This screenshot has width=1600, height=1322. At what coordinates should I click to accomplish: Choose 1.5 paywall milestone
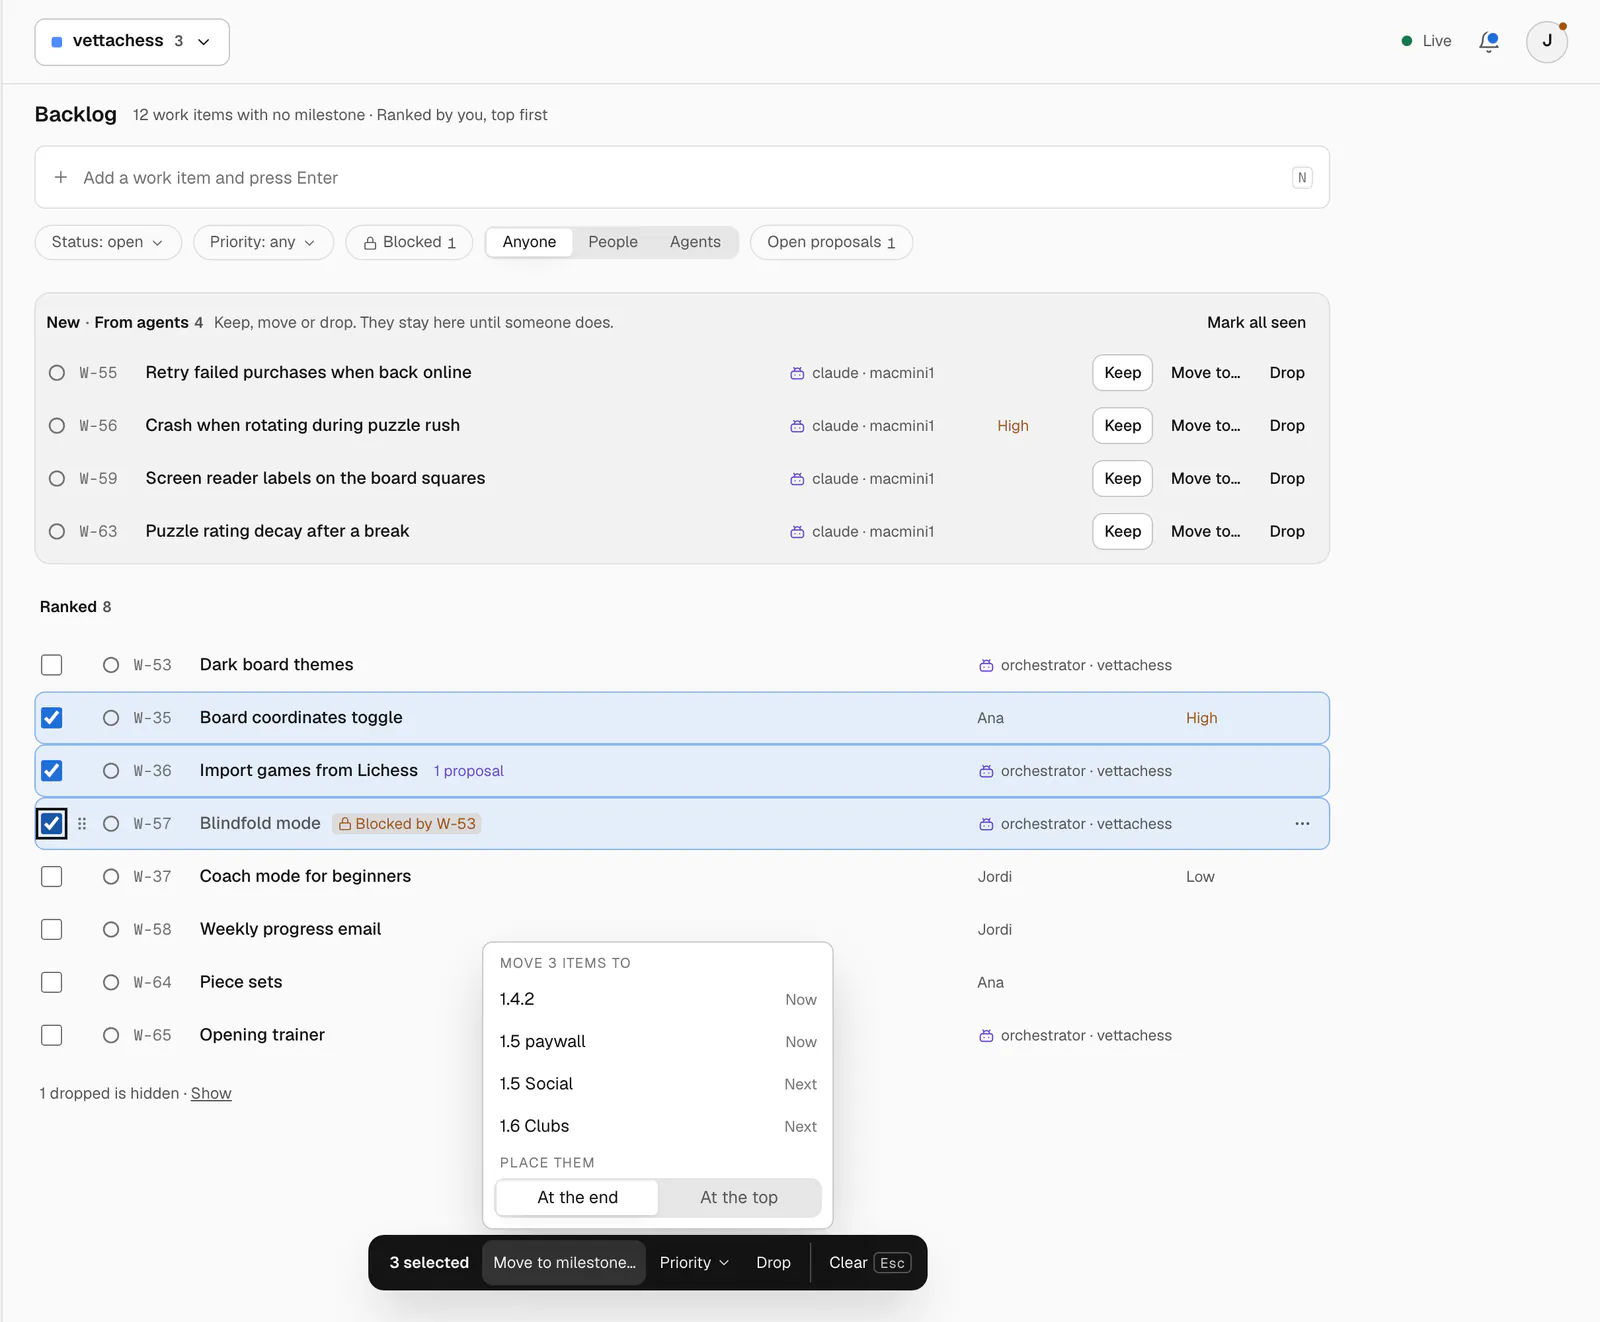click(x=658, y=1042)
